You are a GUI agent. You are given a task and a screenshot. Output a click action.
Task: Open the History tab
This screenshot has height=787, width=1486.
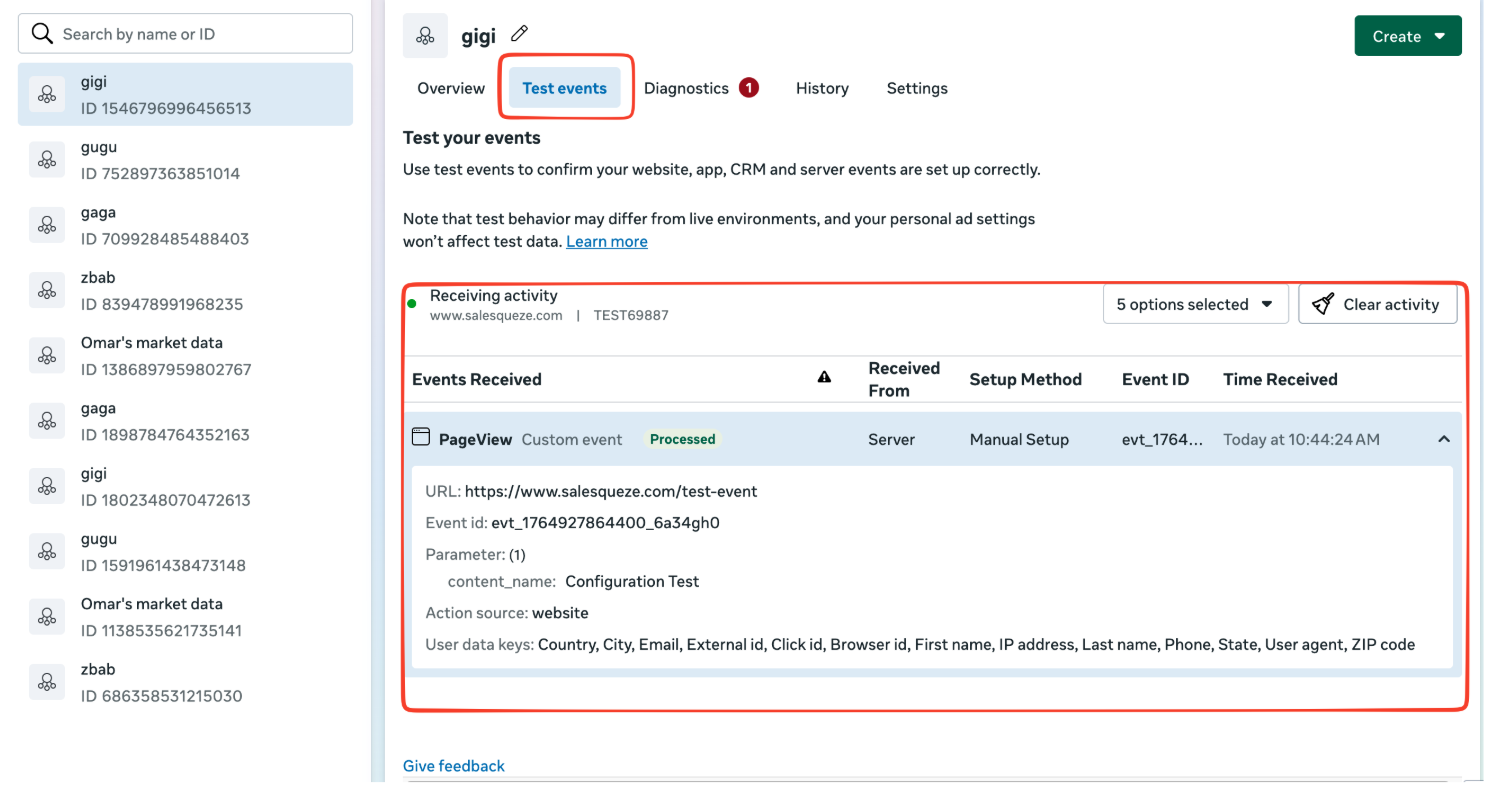click(822, 88)
